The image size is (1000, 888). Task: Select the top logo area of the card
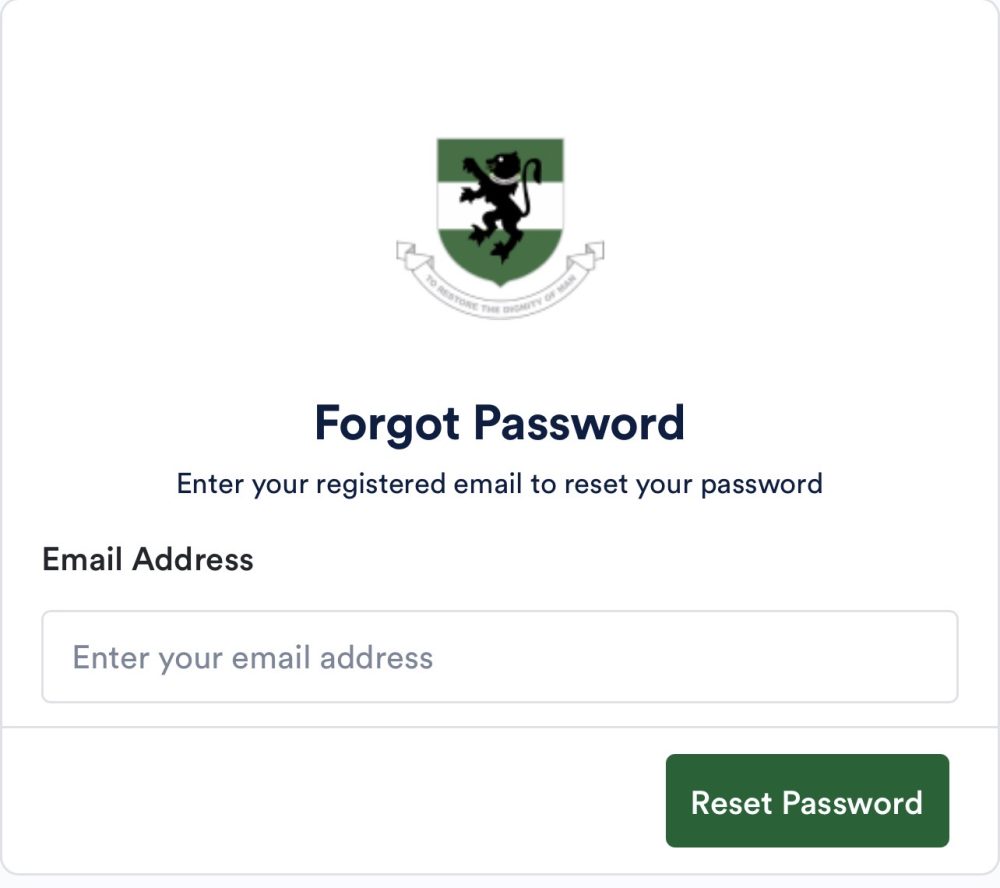point(500,215)
